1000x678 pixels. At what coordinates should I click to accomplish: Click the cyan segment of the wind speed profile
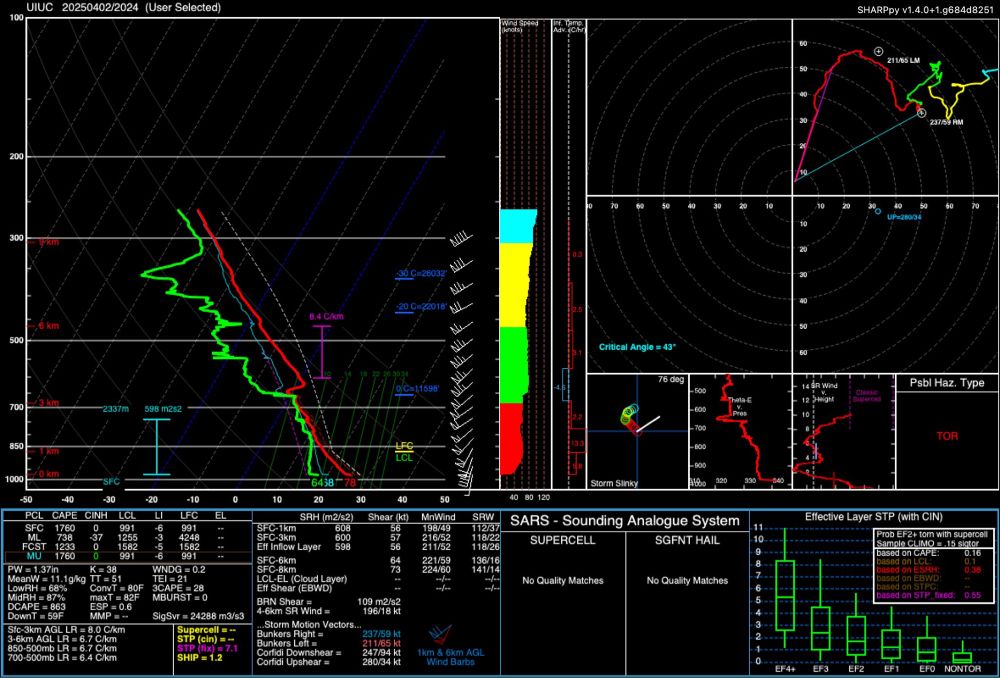(517, 226)
